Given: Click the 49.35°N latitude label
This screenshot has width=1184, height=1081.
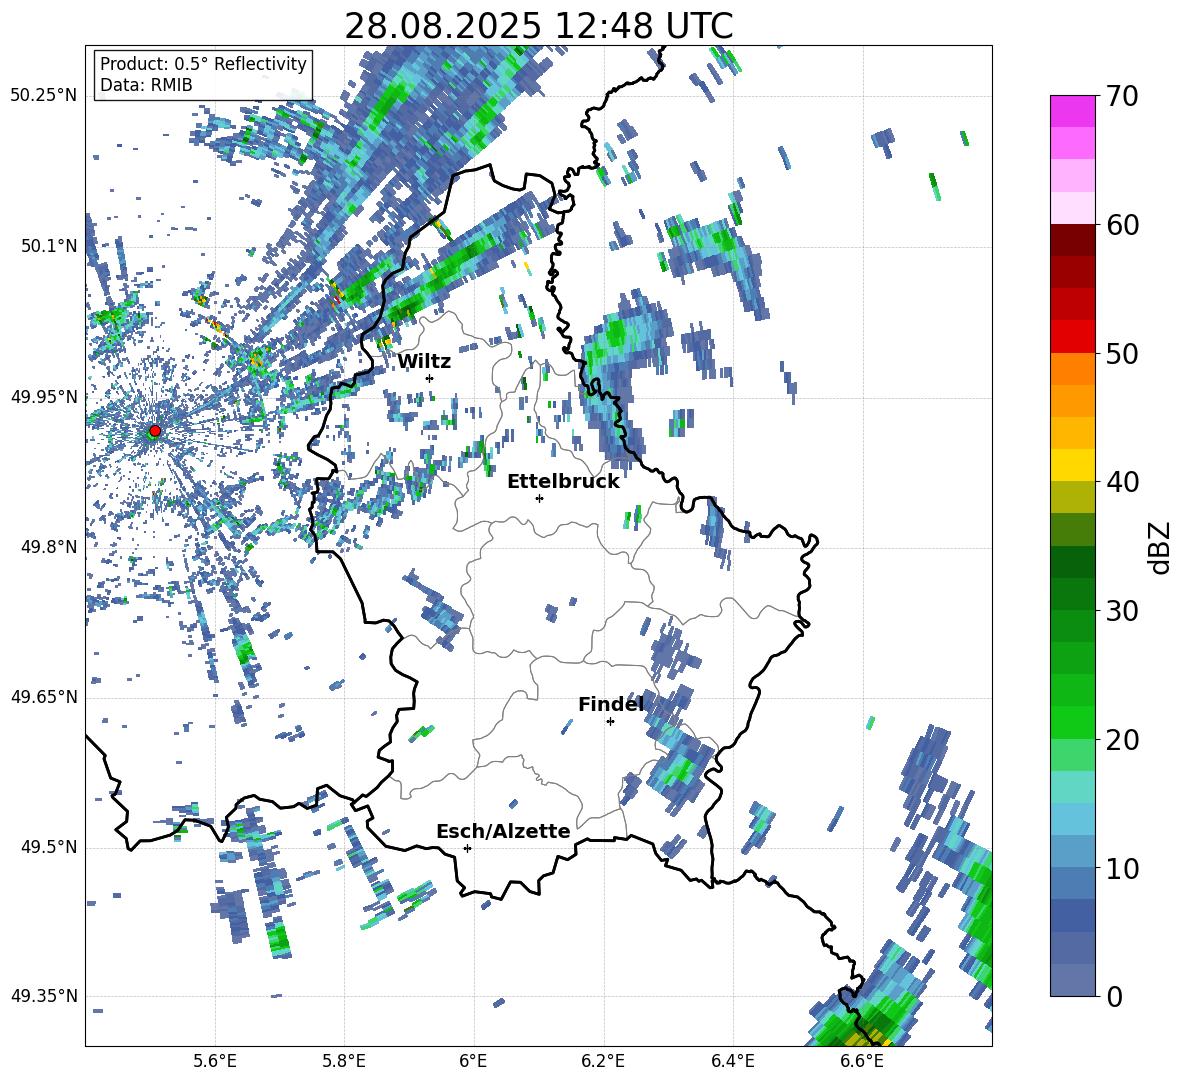Looking at the screenshot, I should pos(44,996).
